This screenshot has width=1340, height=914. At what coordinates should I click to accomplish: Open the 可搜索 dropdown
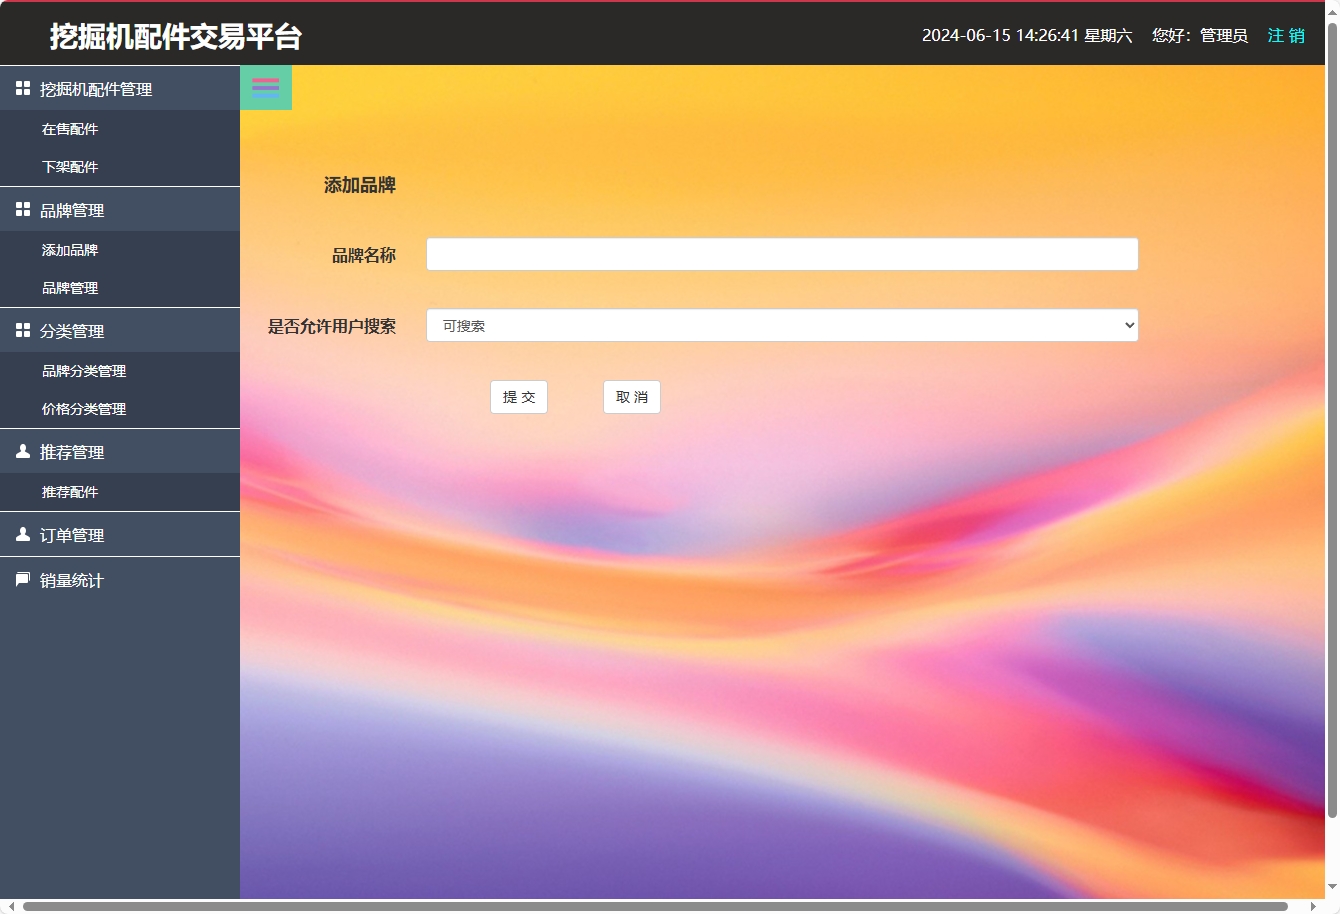coord(782,325)
